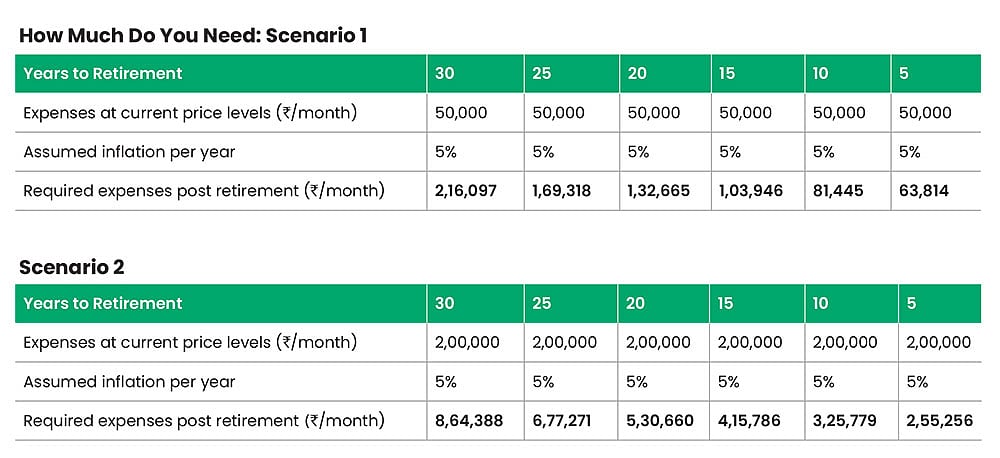Select the 2,16,097 required expenses cell
1000x458 pixels.
[465, 190]
